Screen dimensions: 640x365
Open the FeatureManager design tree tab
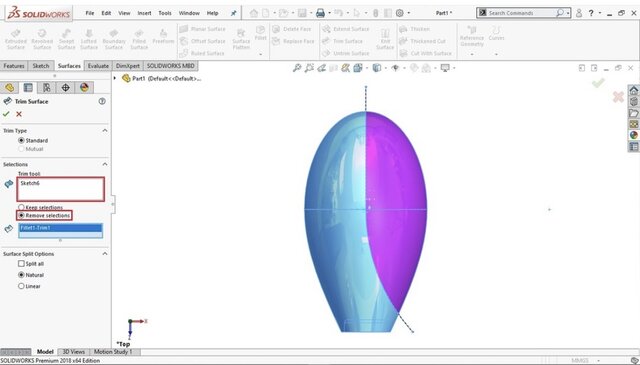pos(9,87)
